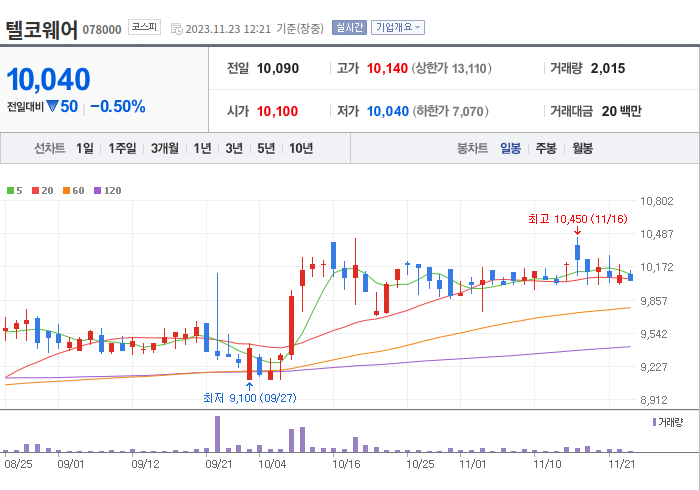Open the 10년 line chart
The image size is (700, 490).
(301, 148)
